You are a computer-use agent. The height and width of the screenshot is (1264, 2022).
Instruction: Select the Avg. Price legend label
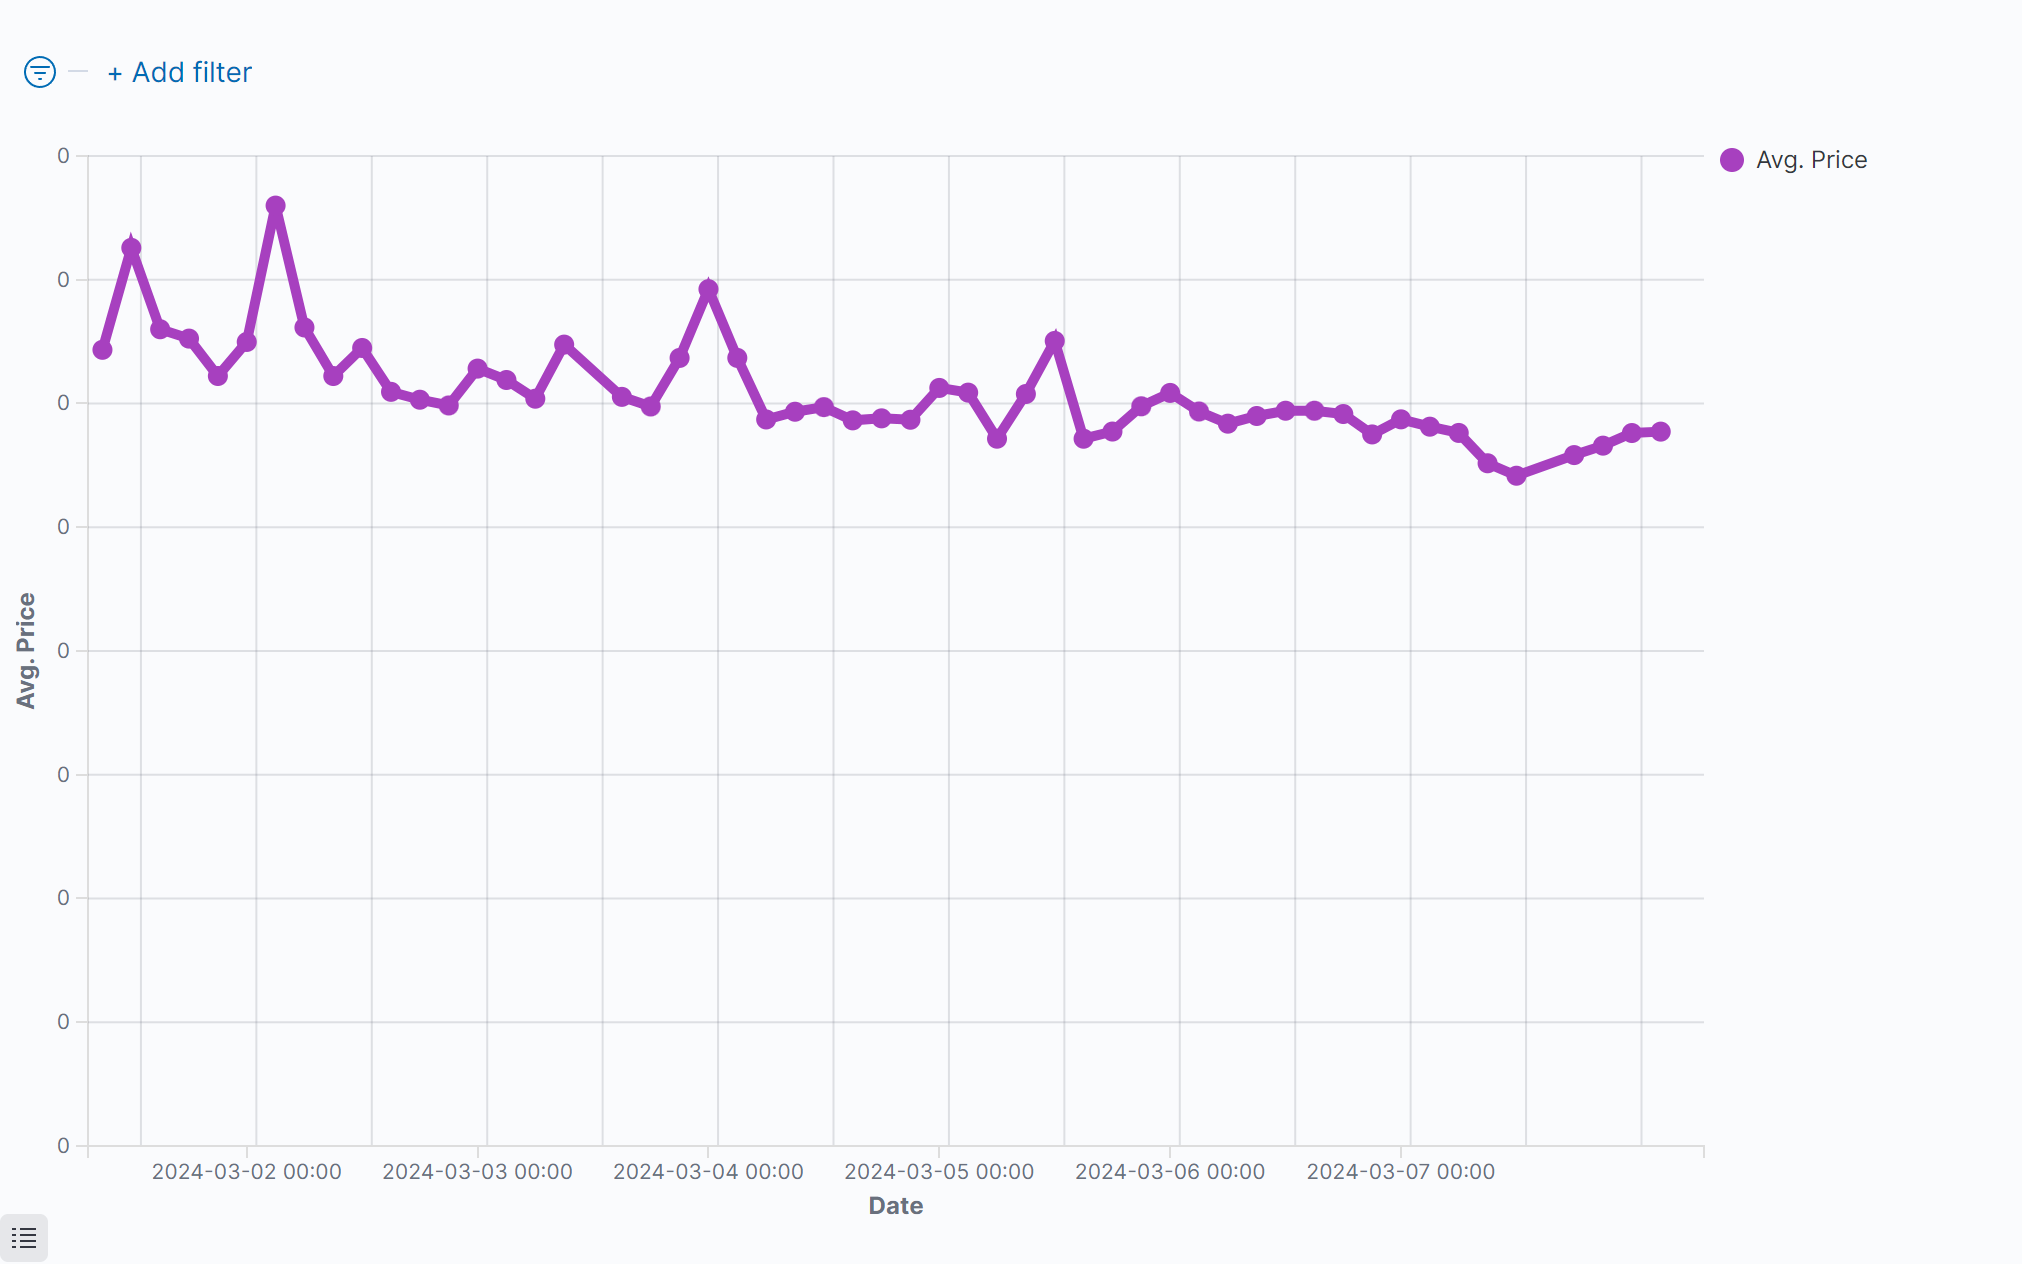point(1811,160)
